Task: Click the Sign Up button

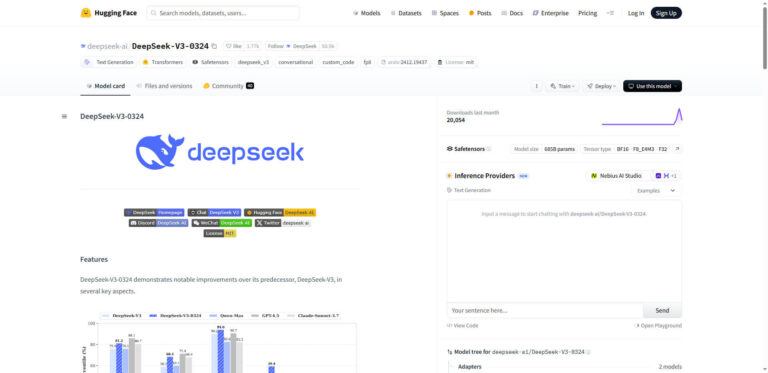Action: [x=666, y=13]
